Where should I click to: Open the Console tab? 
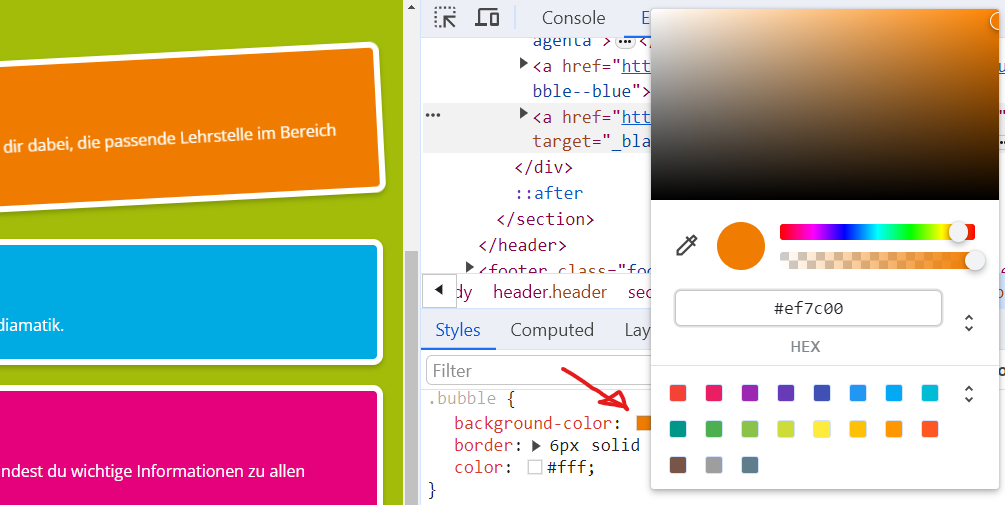(x=573, y=18)
